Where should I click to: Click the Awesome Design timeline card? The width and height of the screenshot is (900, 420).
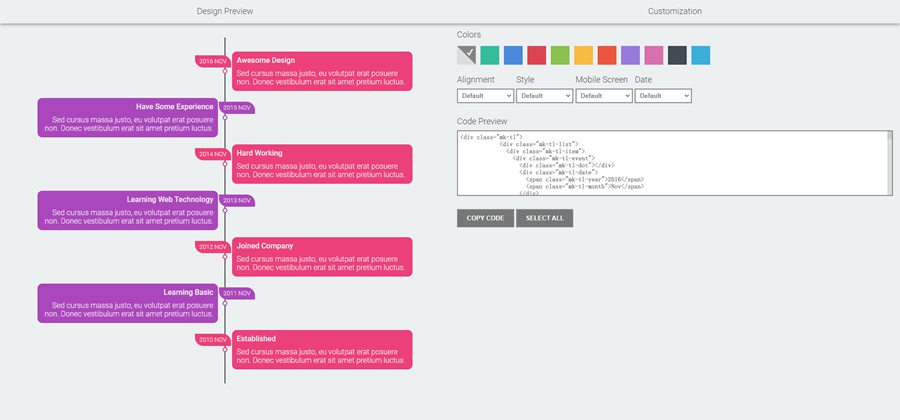(321, 71)
